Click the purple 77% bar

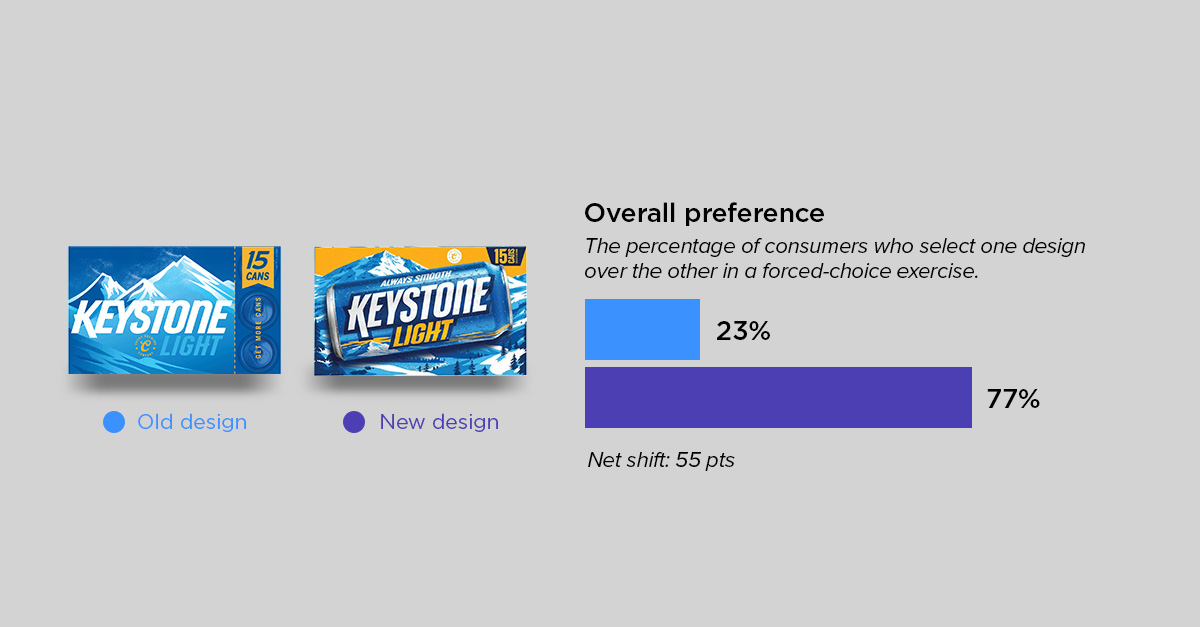[x=778, y=397]
